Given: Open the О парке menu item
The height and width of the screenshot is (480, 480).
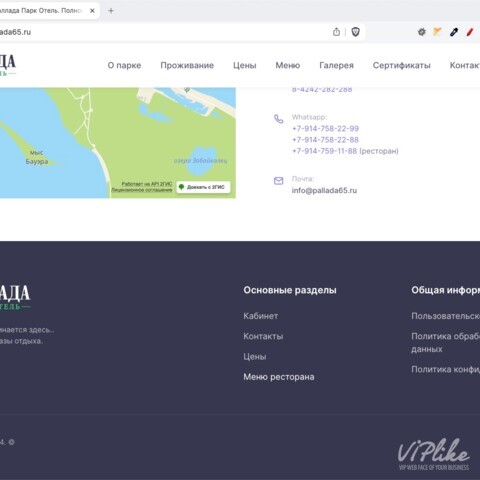Looking at the screenshot, I should click(124, 65).
